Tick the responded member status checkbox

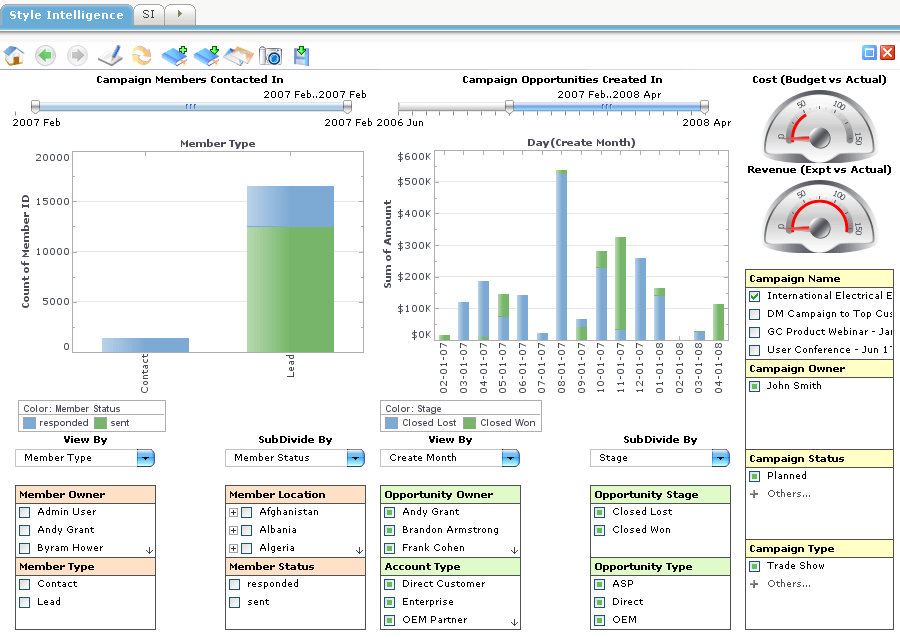[234, 584]
